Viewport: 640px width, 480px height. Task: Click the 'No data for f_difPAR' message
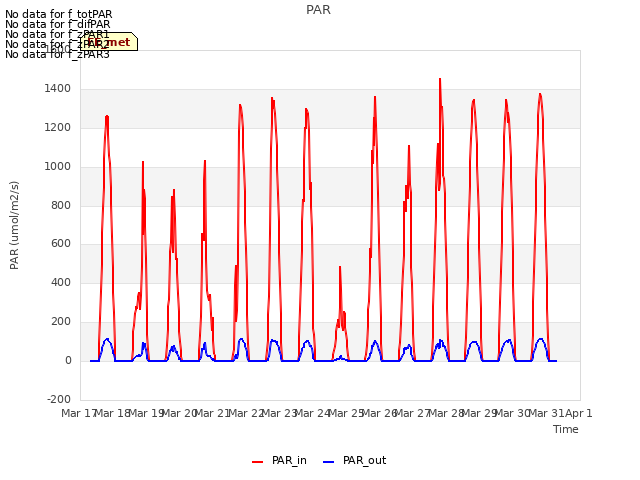(x=58, y=24)
